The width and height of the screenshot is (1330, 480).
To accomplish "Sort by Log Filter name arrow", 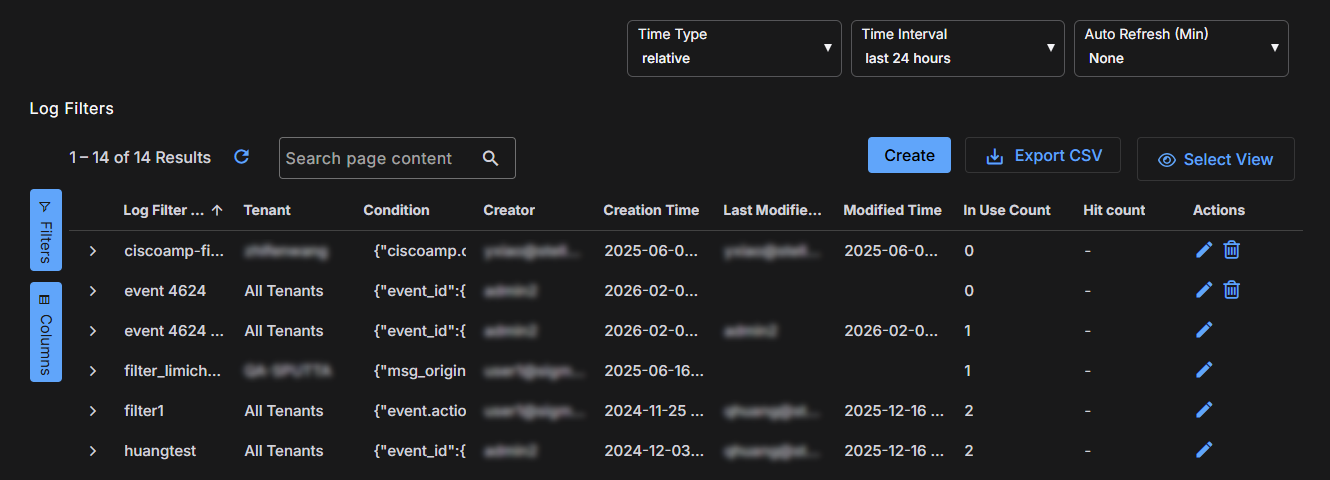I will click(x=217, y=210).
